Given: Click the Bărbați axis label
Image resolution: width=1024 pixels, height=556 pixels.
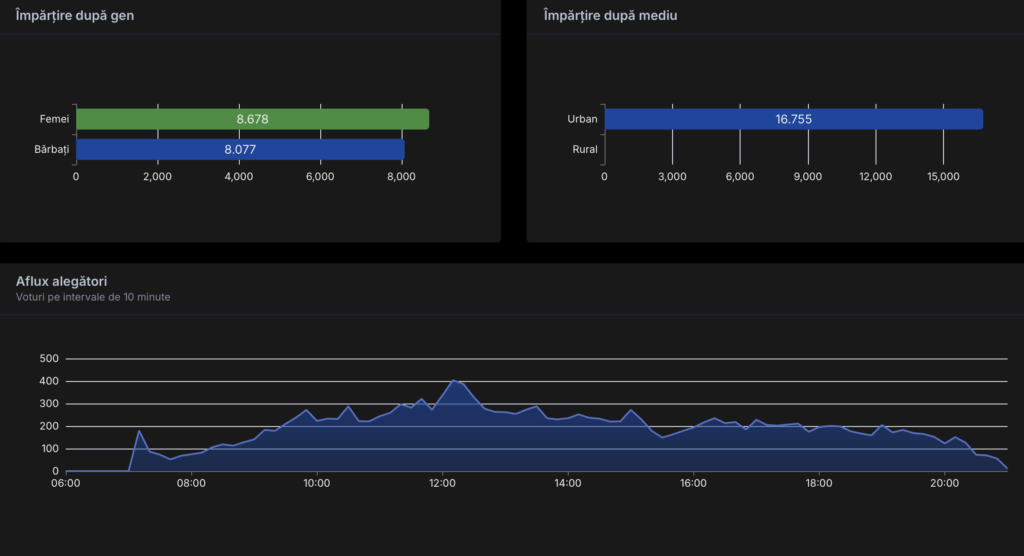Looking at the screenshot, I should 52,150.
